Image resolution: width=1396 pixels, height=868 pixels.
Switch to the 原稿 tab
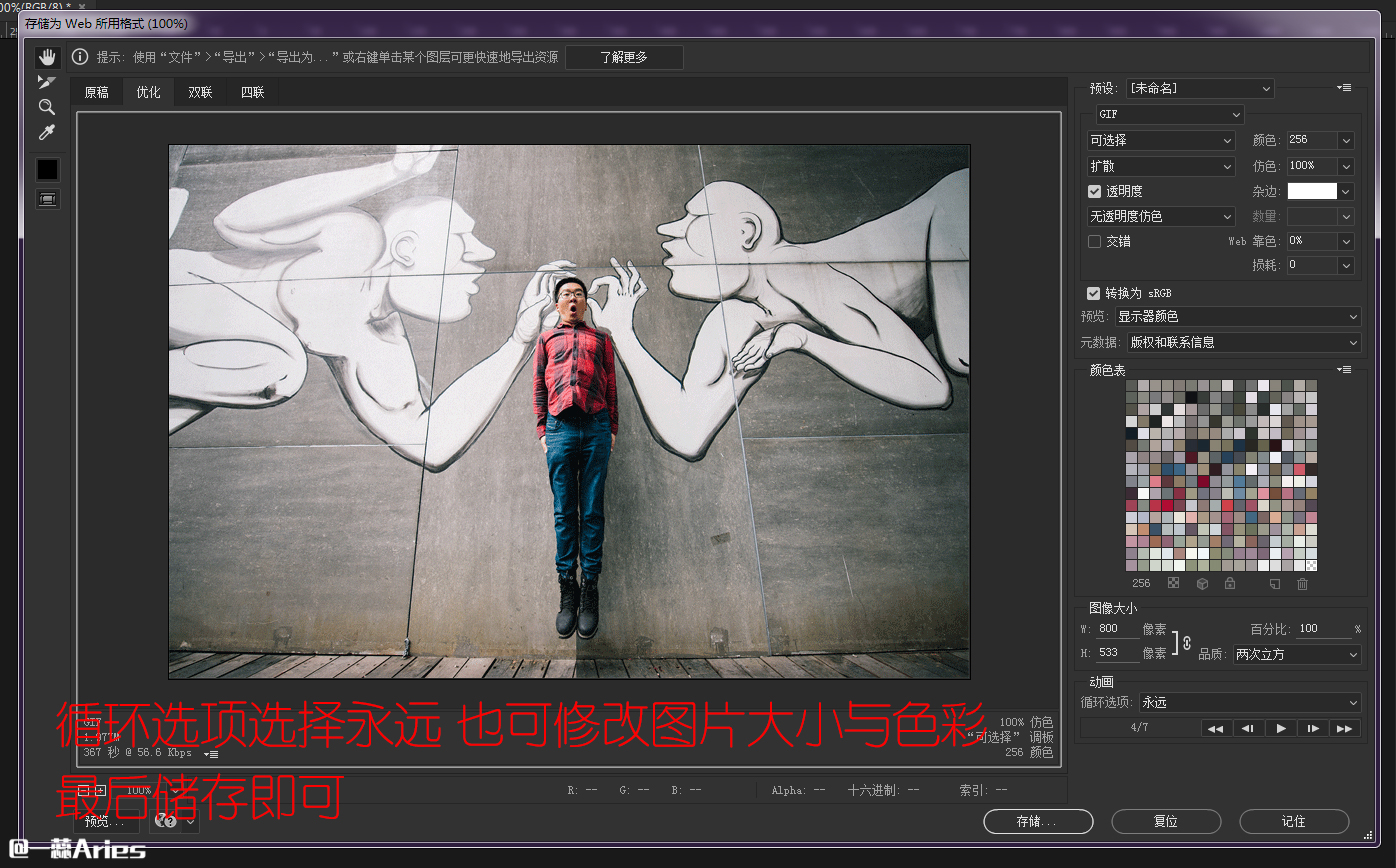click(x=97, y=92)
